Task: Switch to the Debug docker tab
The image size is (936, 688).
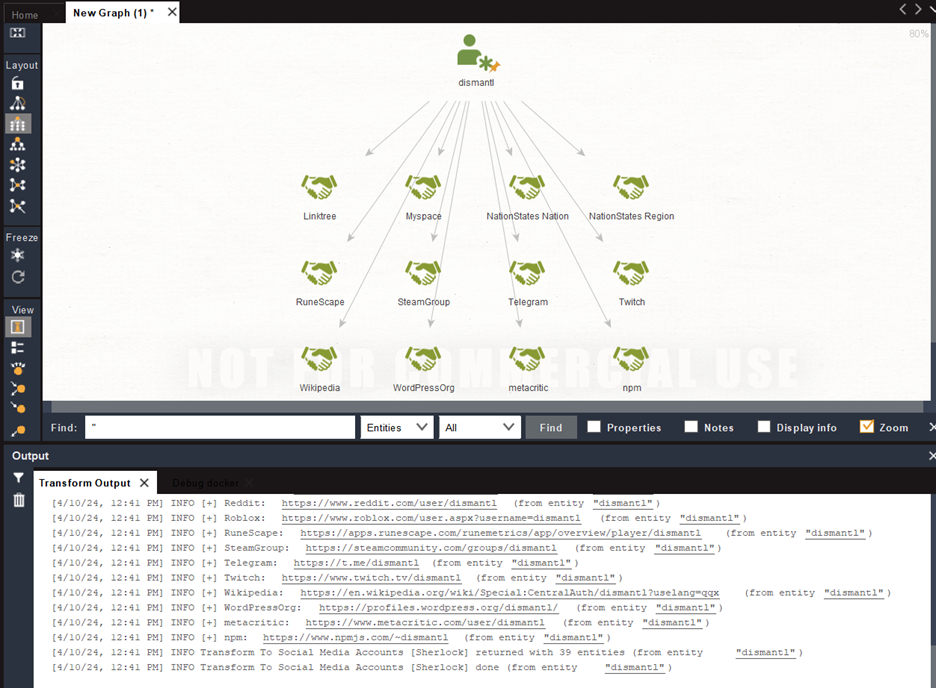Action: [206, 481]
